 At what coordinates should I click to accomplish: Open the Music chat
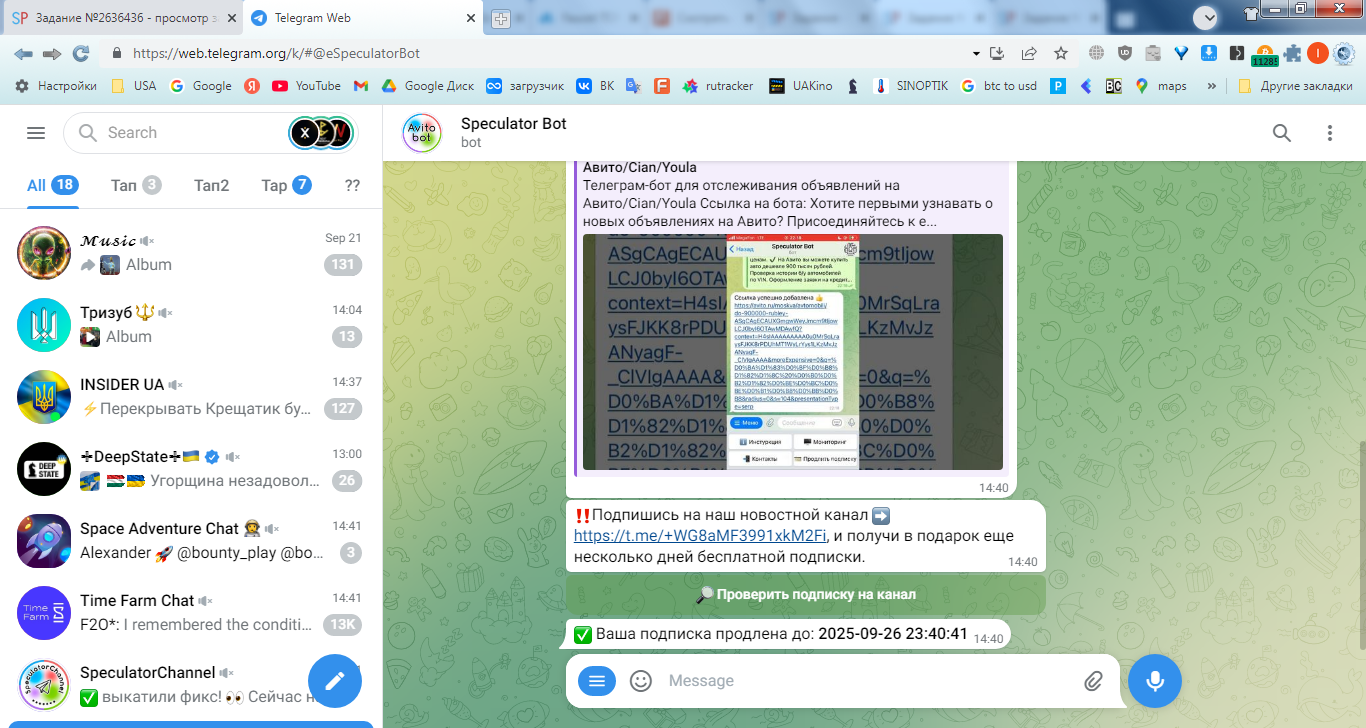click(191, 252)
